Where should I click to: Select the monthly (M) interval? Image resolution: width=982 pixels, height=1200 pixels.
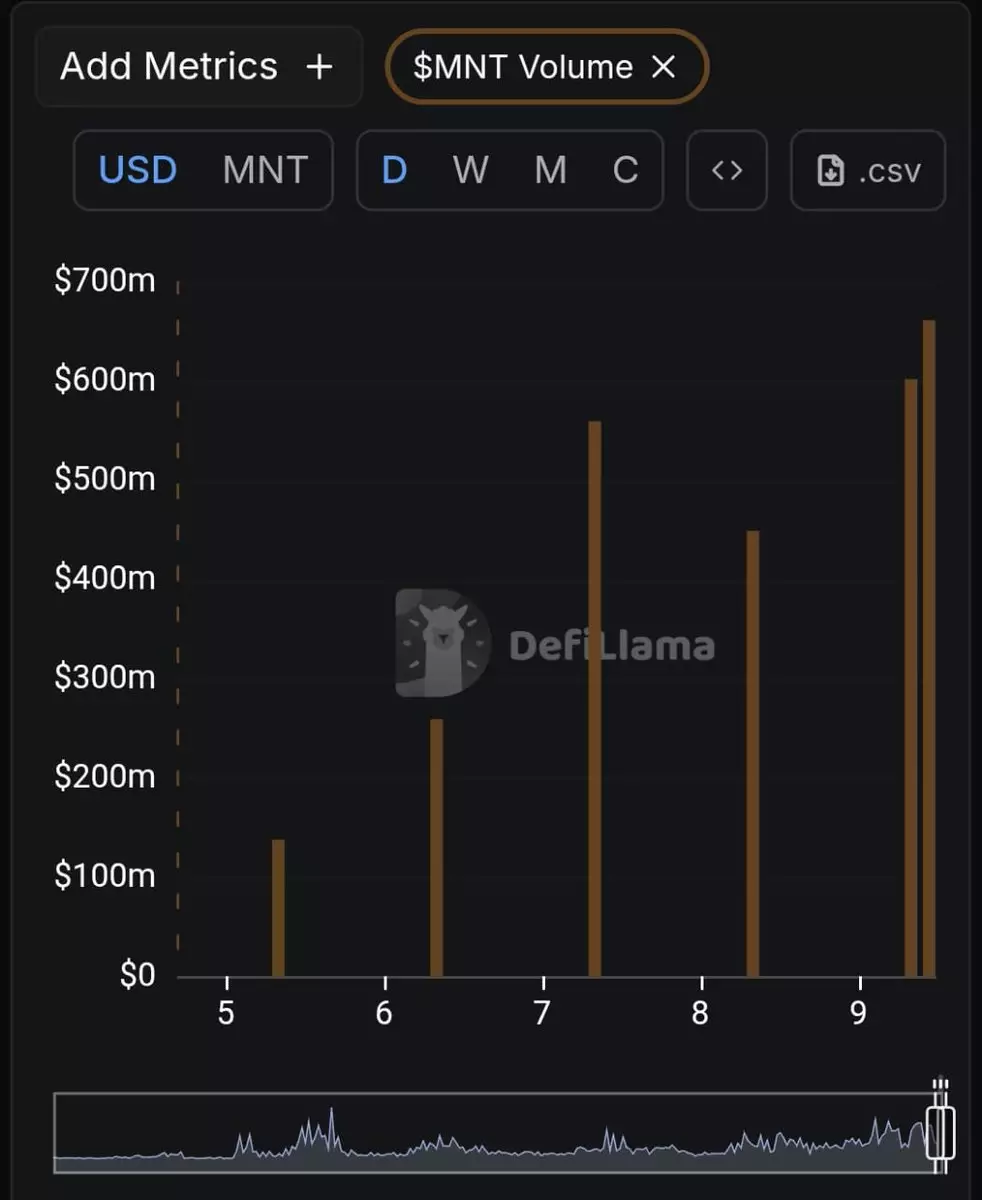coord(550,170)
